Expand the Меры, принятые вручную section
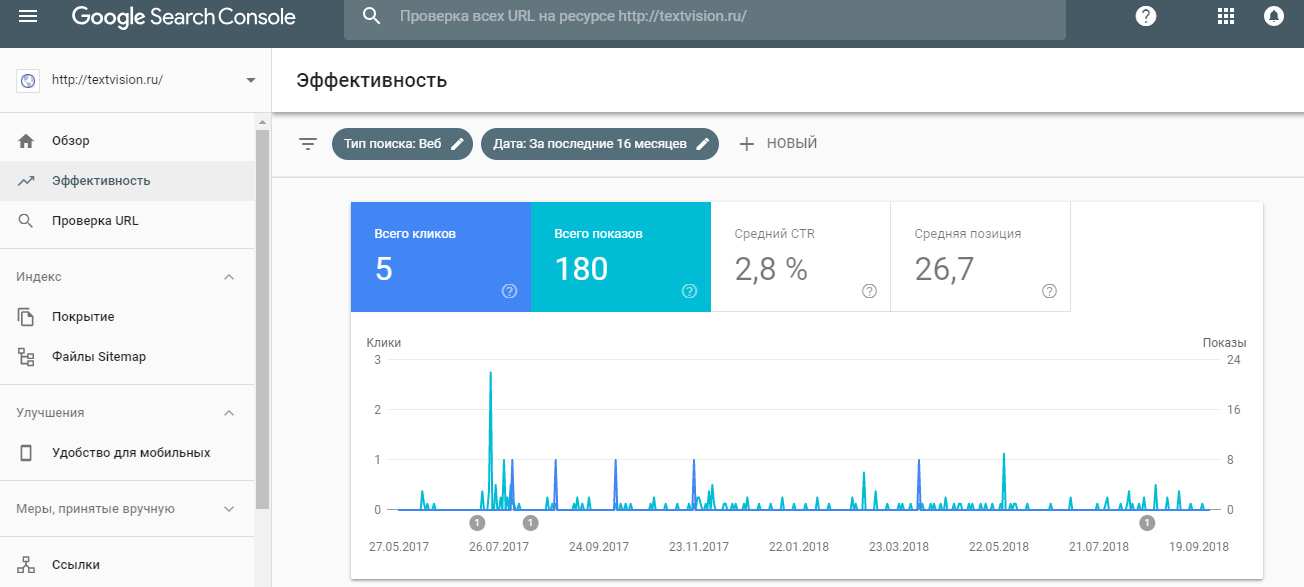 [229, 508]
